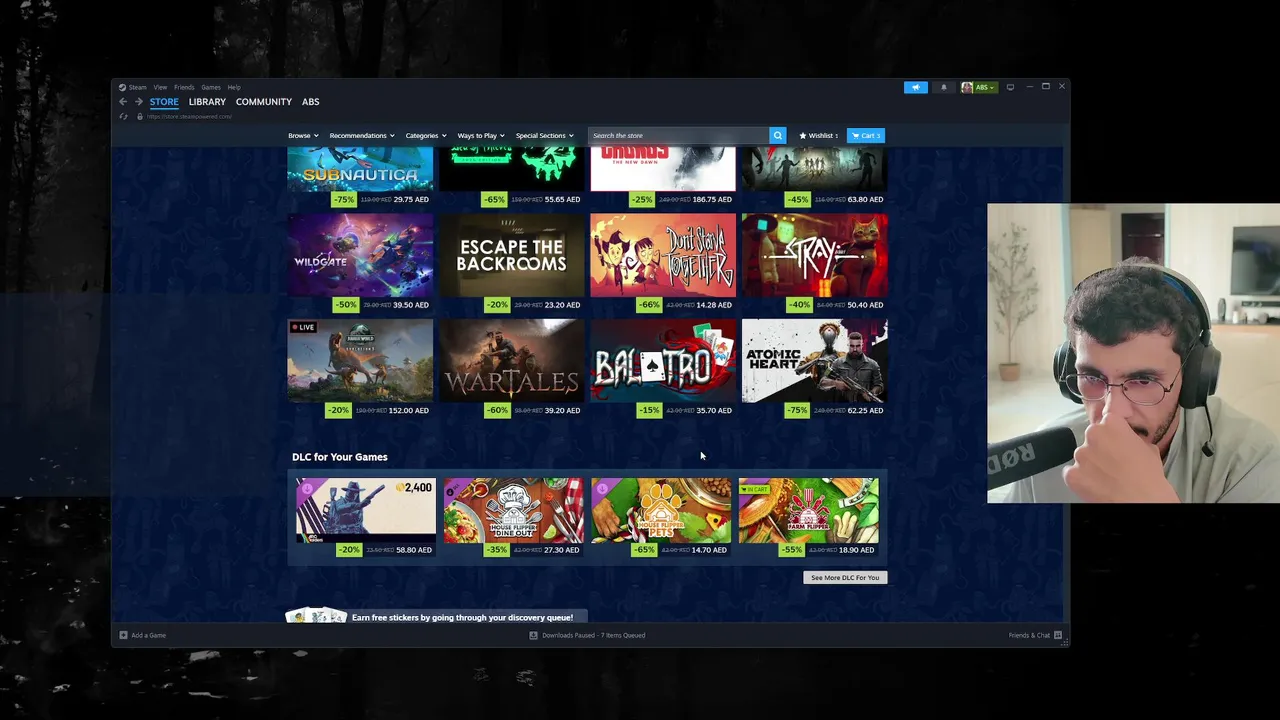1280x720 pixels.
Task: Click the LIVE badge on Jurassic World Evolution
Action: point(302,327)
